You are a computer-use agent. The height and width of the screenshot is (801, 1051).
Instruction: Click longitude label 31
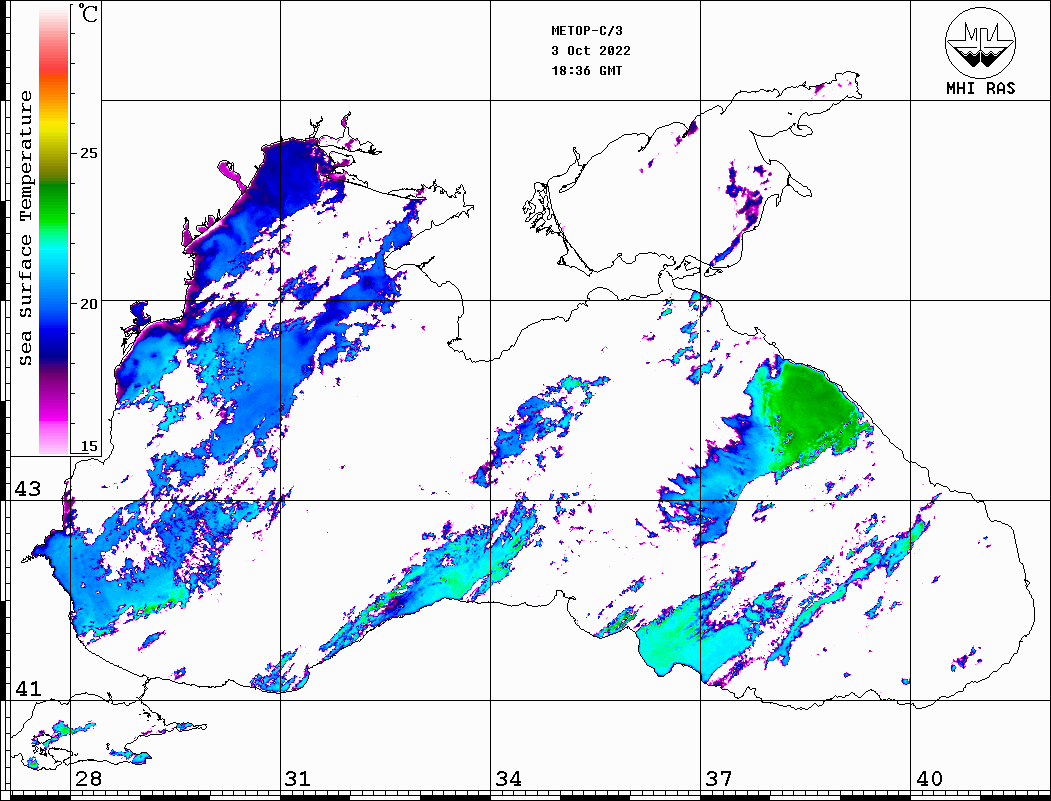(x=298, y=779)
